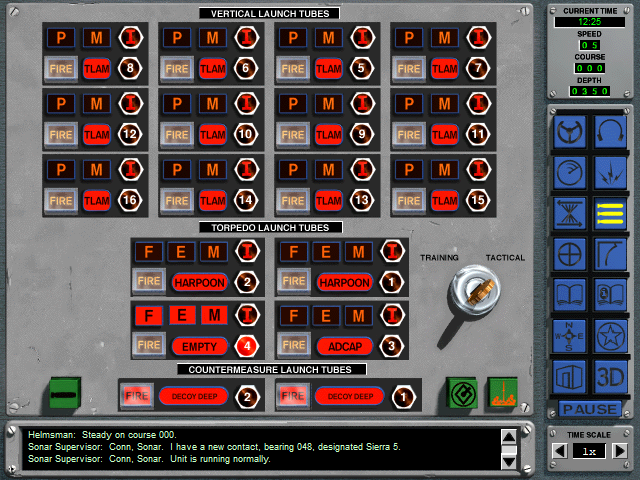Image resolution: width=640 pixels, height=480 pixels.
Task: Fire countermeasure tube 1 decoy
Action: click(x=293, y=396)
